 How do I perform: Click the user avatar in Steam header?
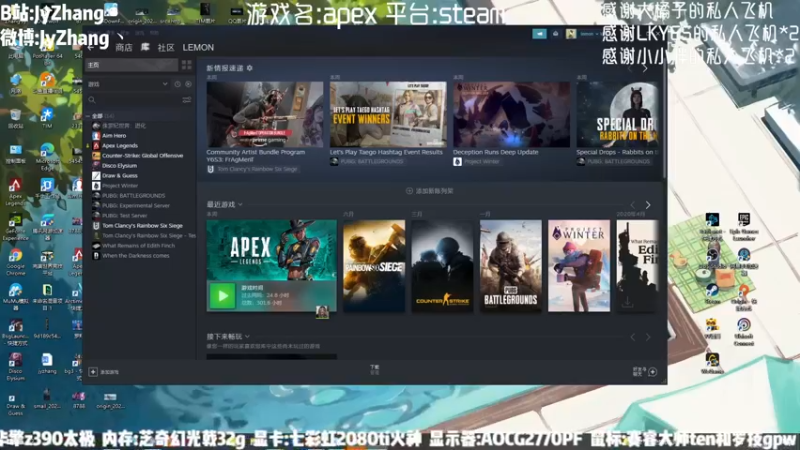pos(571,34)
